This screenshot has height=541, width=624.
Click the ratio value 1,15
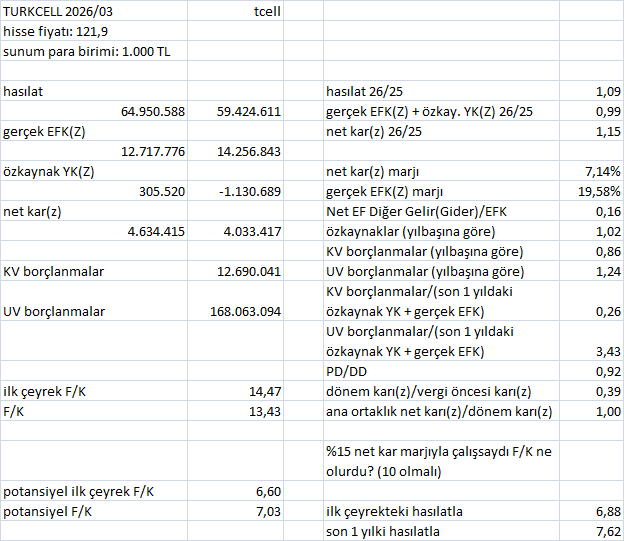pos(591,131)
